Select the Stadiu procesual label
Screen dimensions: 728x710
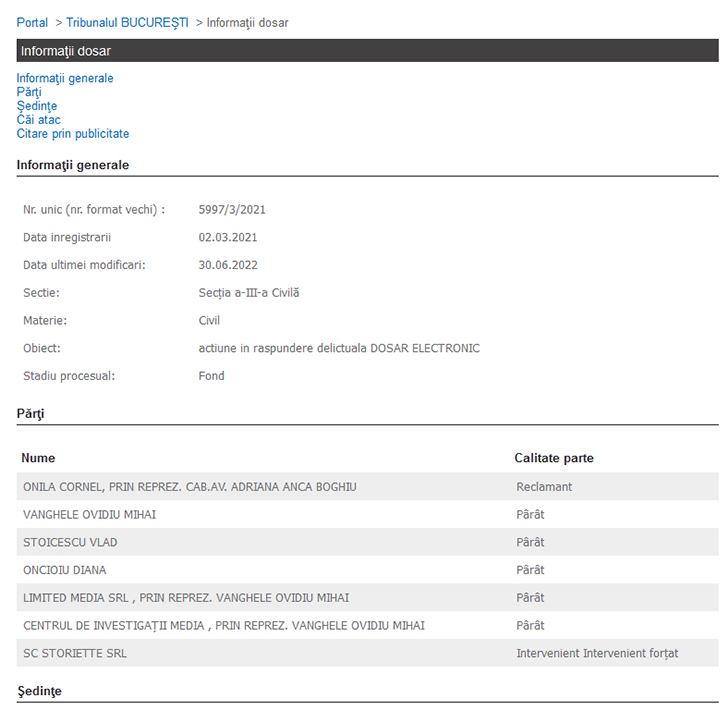69,376
